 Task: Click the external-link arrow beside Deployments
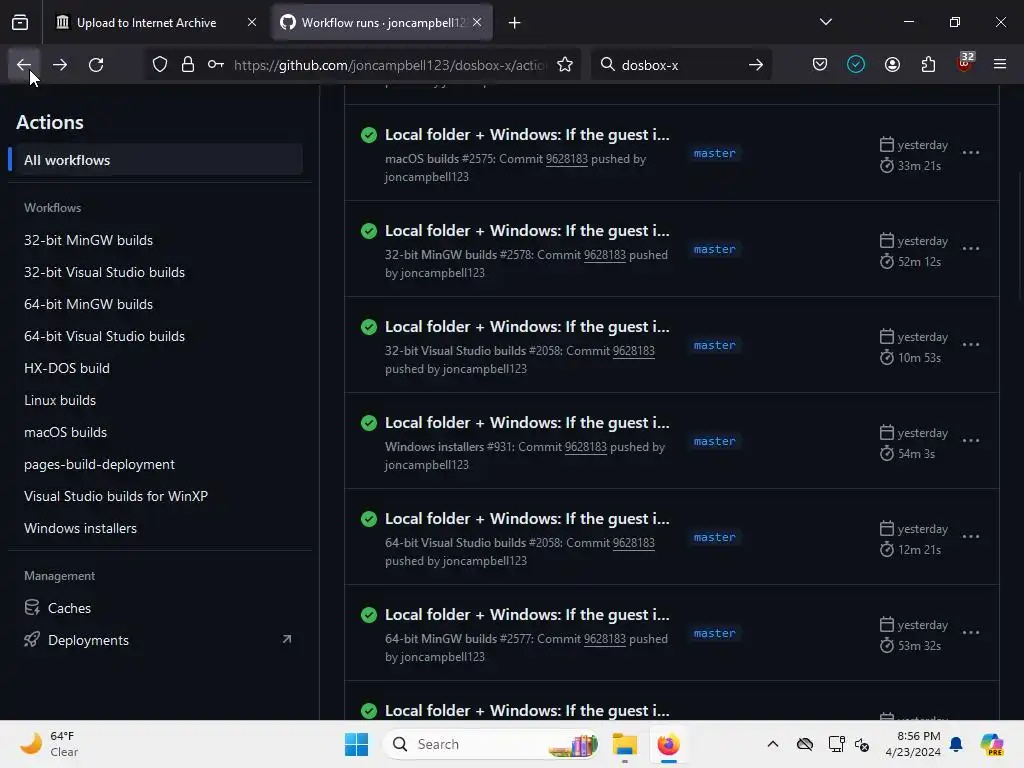287,639
